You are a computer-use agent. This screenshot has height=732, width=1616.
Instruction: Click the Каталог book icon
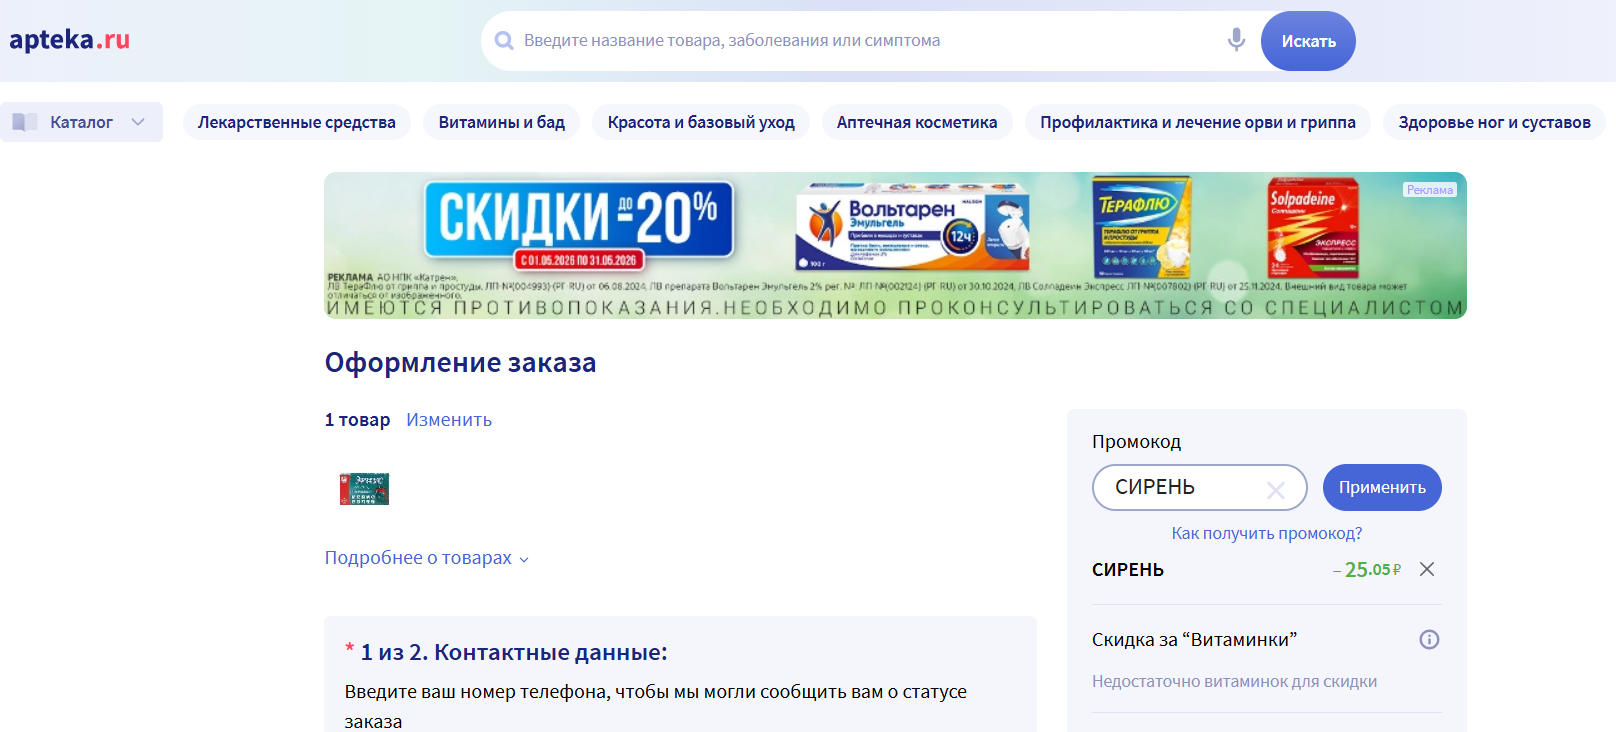(x=25, y=122)
